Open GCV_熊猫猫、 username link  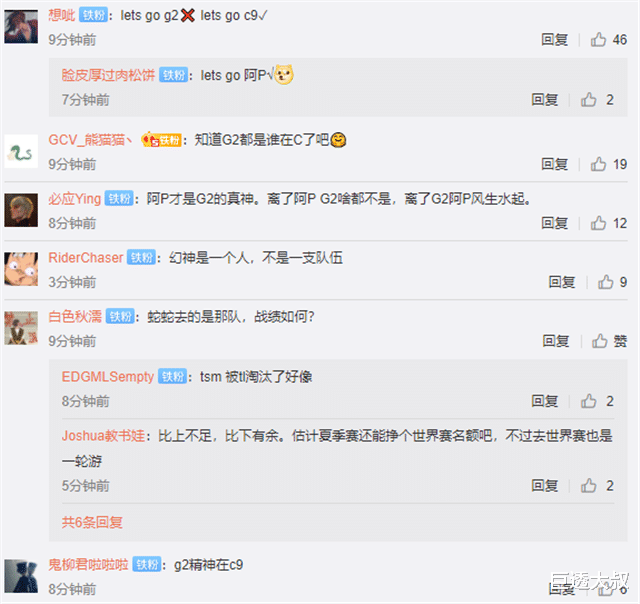pos(90,140)
